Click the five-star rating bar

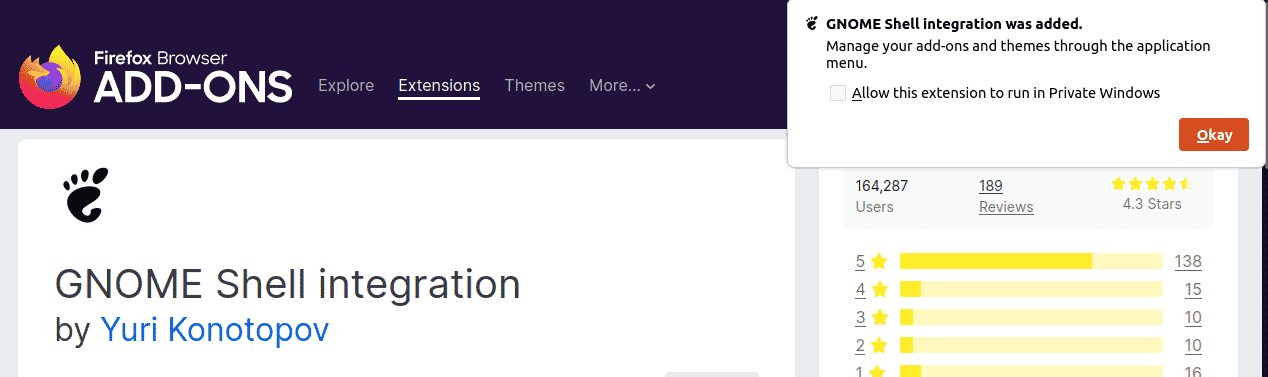tap(1031, 262)
